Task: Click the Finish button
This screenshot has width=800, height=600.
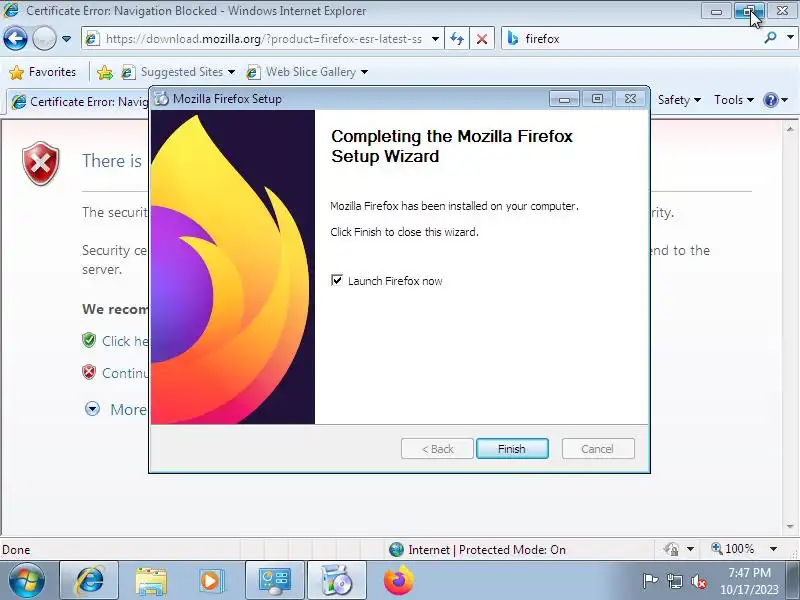Action: (x=512, y=448)
